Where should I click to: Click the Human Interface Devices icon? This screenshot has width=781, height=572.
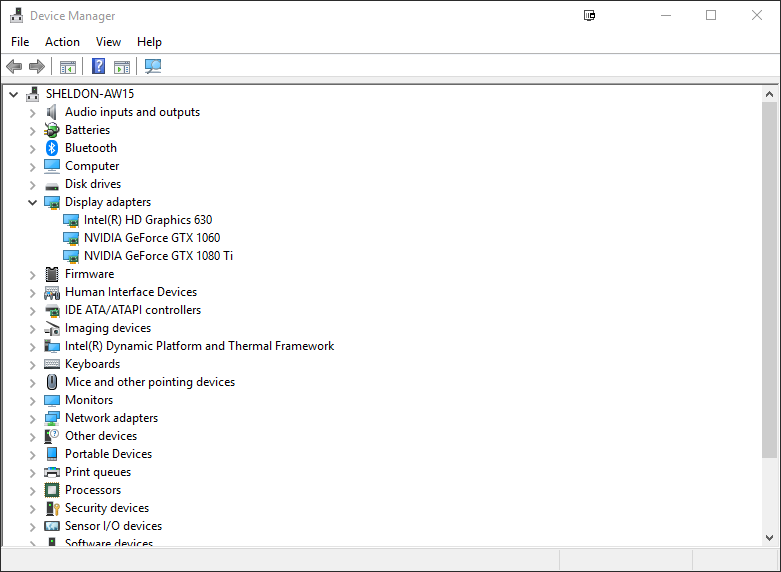(x=52, y=292)
